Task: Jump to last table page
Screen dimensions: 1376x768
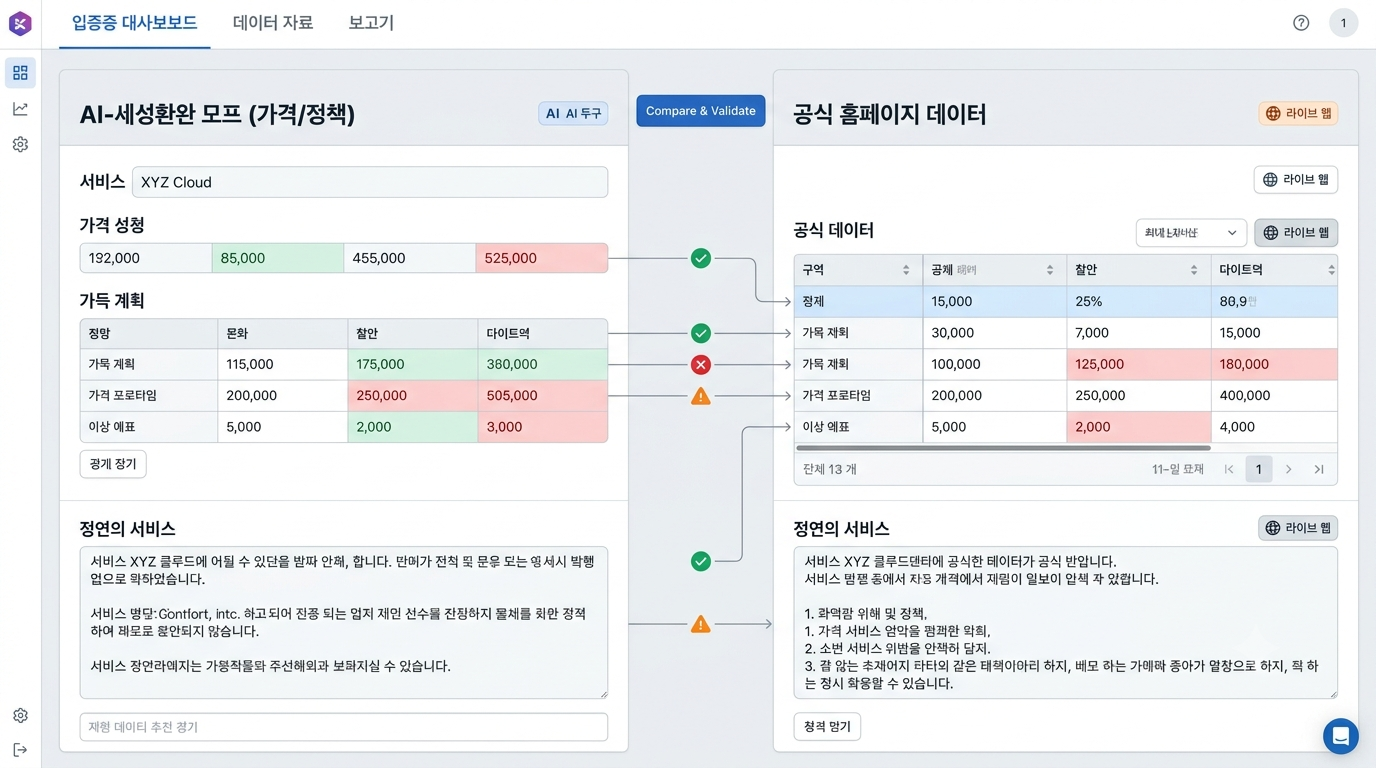Action: pos(1319,469)
